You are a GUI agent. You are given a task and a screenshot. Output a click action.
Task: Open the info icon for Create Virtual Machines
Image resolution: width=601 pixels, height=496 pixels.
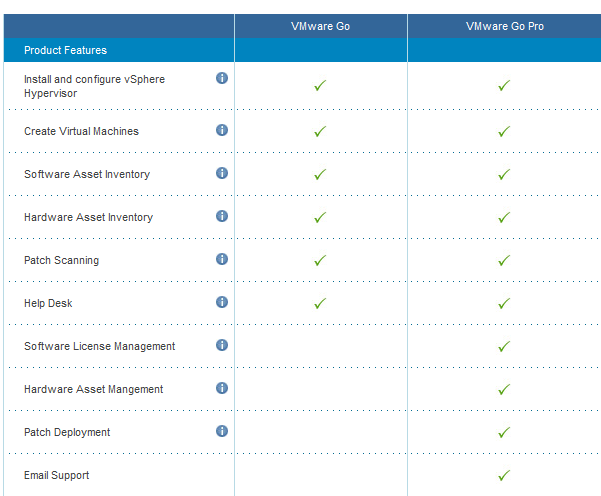[222, 130]
